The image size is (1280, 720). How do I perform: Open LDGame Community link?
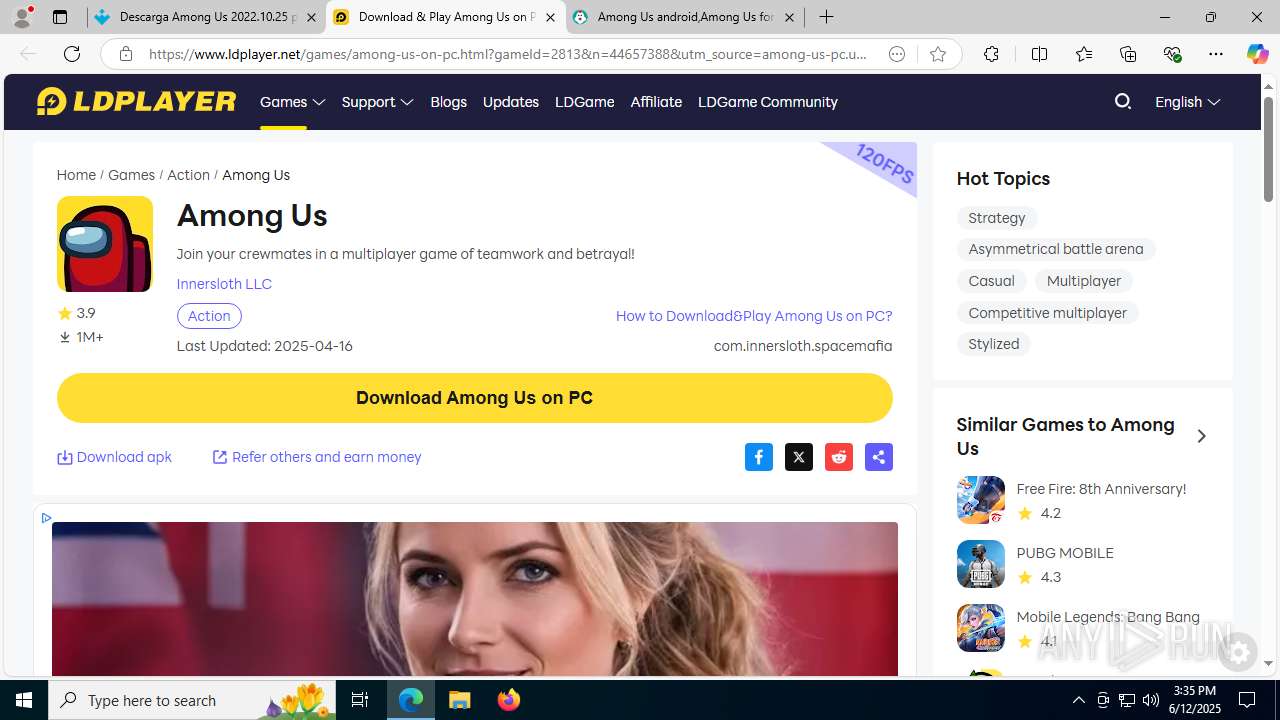(x=768, y=102)
